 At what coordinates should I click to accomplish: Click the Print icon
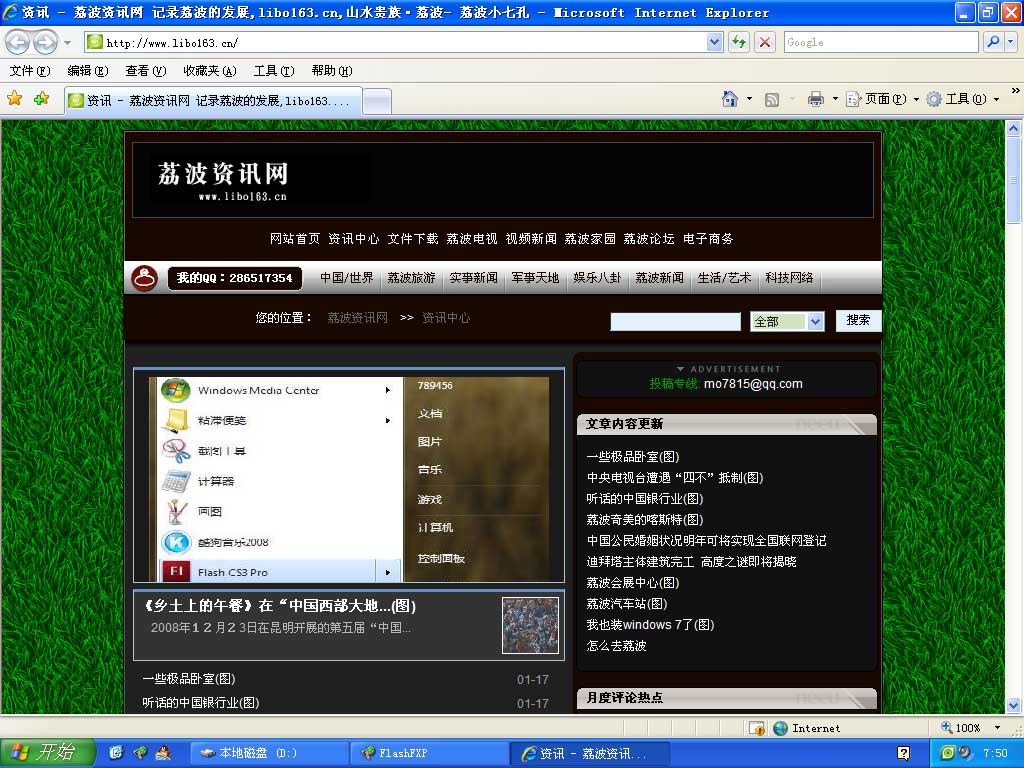816,99
